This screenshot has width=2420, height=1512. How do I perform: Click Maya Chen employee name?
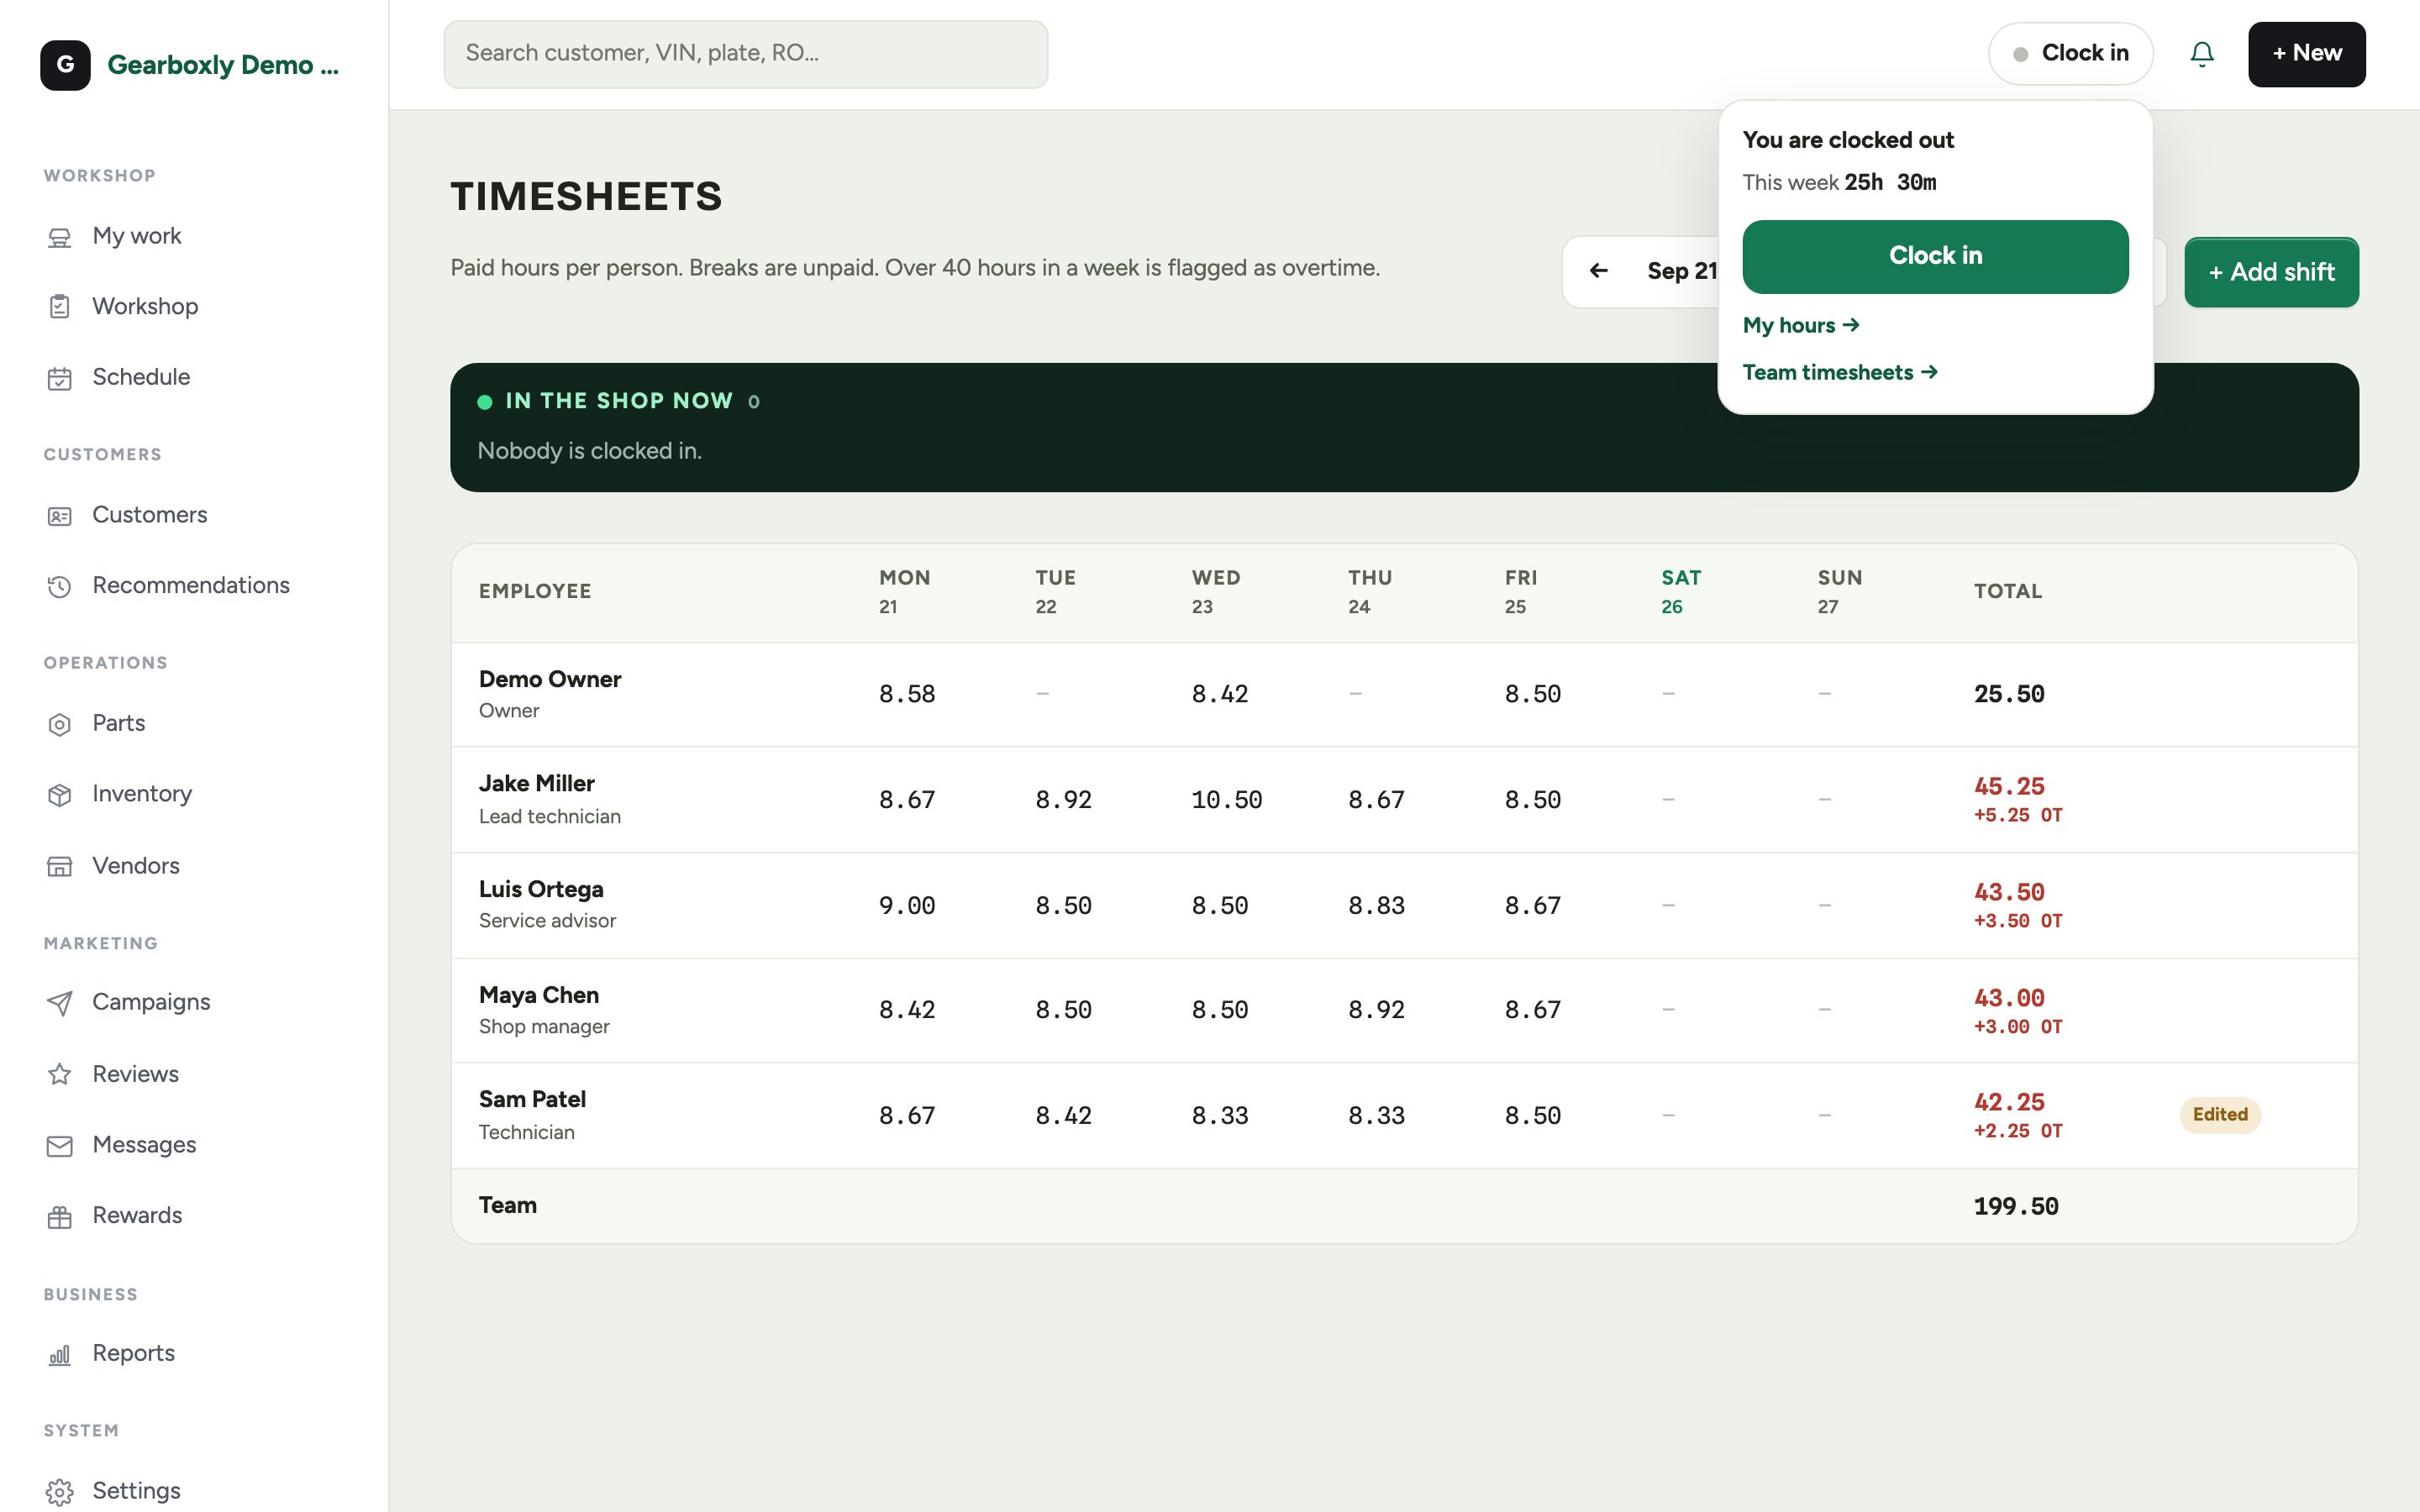pyautogui.click(x=539, y=995)
